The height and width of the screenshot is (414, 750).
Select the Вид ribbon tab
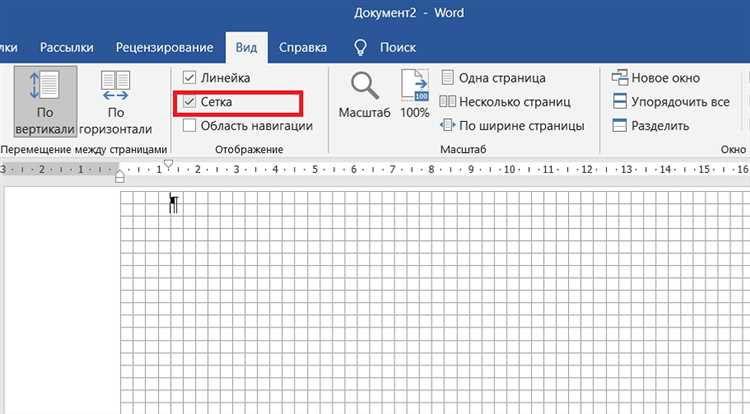(246, 47)
